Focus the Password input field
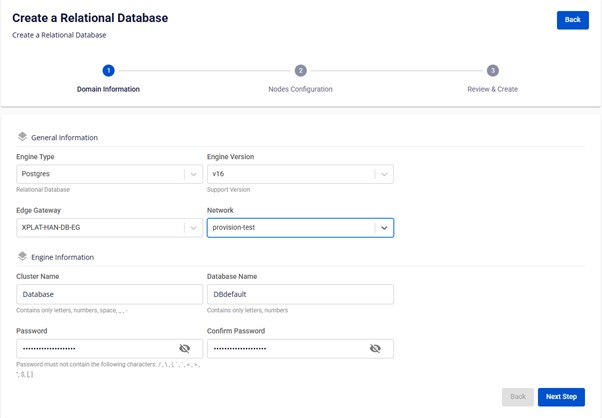Screen dimensions: 602x418 [109, 349]
